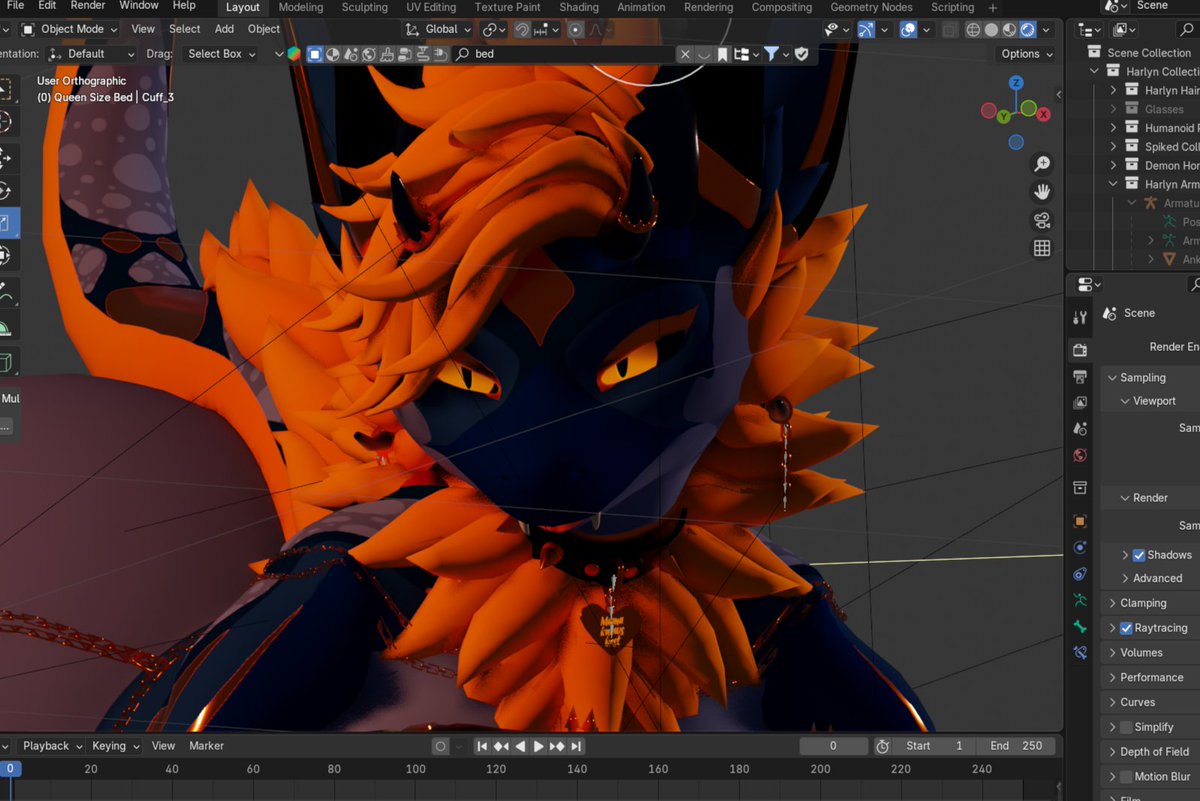Toggle proportional editing button
Image resolution: width=1200 pixels, height=801 pixels.
(x=576, y=30)
